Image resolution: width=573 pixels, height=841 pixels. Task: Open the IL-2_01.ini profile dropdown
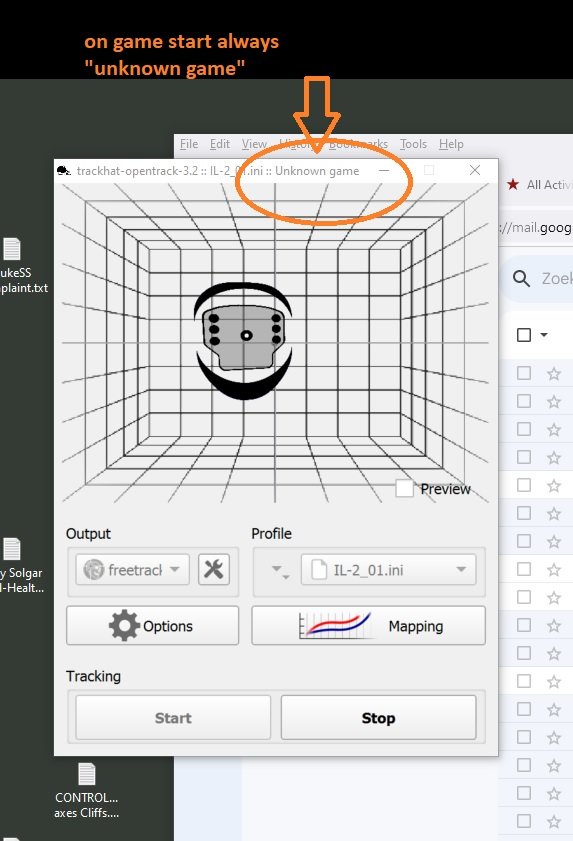coord(388,570)
